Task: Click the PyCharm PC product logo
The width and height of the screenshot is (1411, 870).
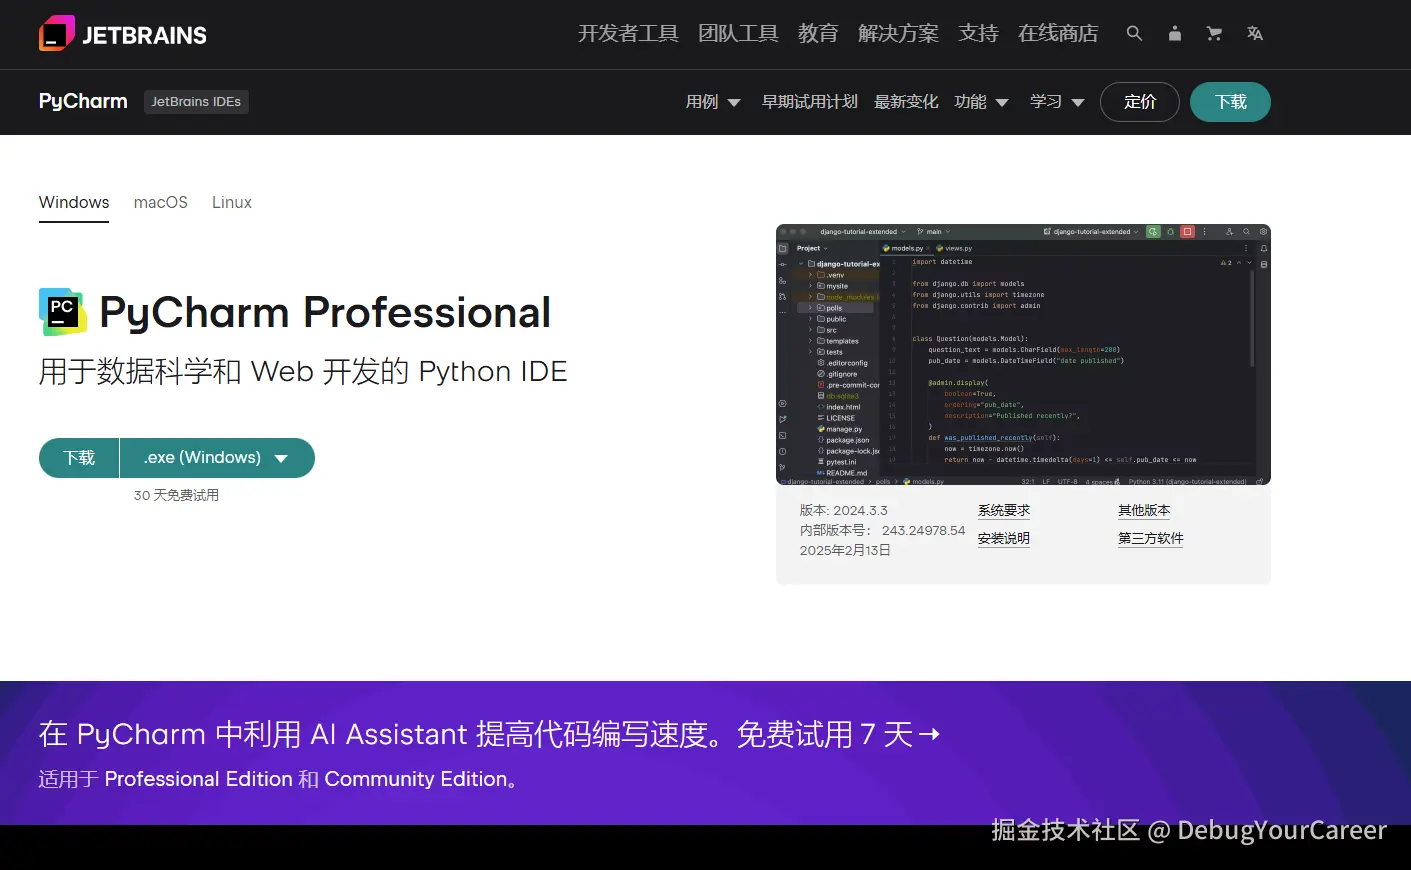Action: 63,312
